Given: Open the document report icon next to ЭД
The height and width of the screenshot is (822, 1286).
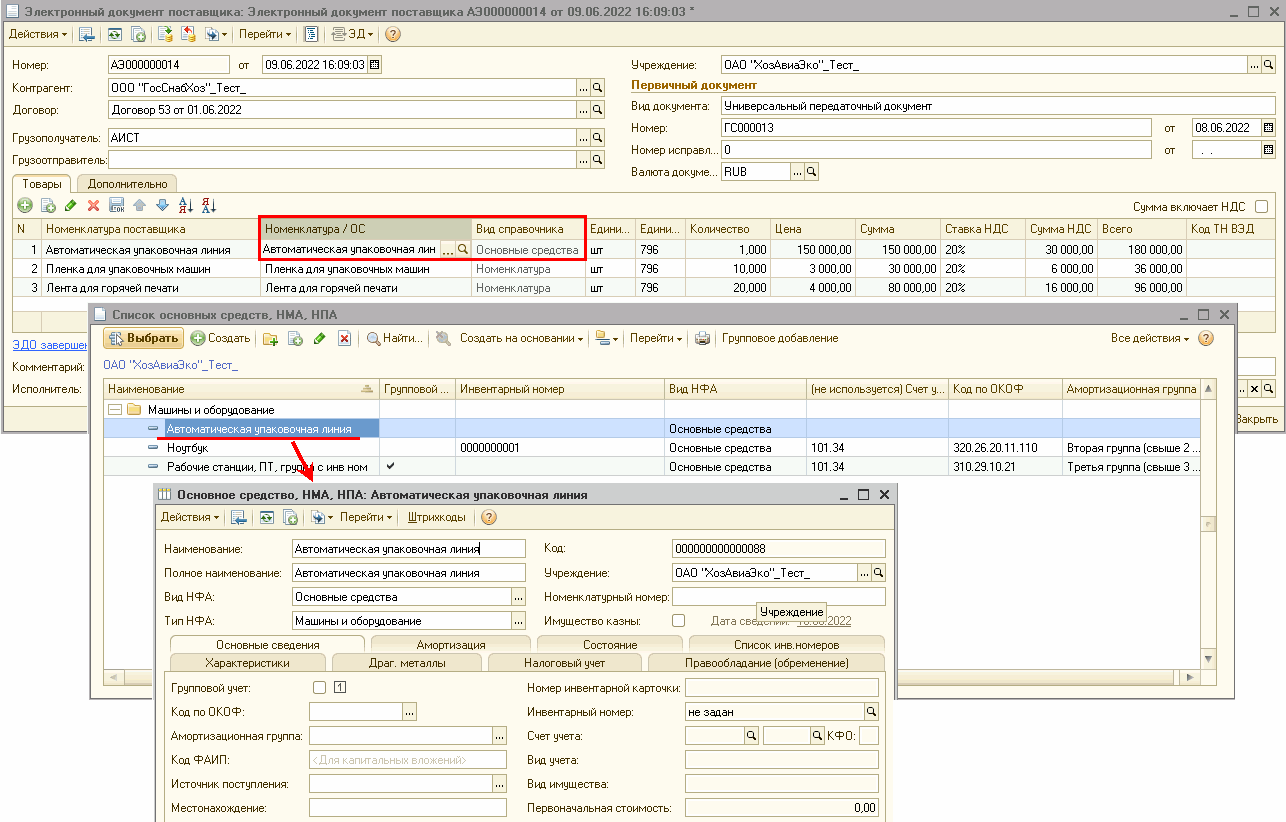Looking at the screenshot, I should [x=311, y=34].
